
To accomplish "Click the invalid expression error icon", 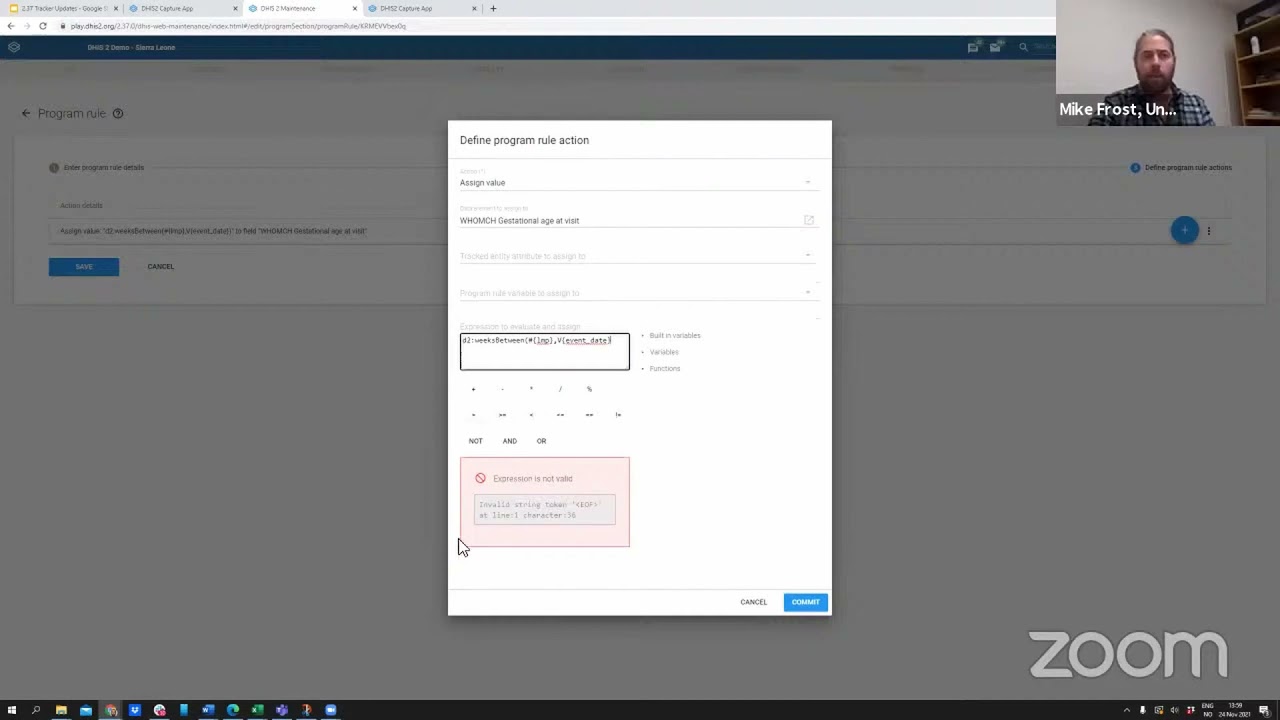I will [480, 478].
